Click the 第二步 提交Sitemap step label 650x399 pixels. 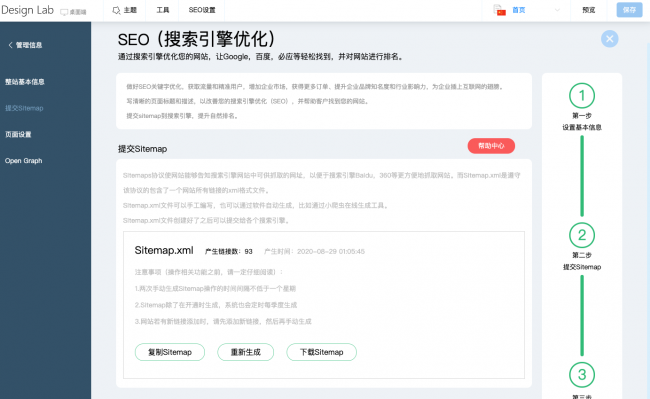pyautogui.click(x=582, y=261)
